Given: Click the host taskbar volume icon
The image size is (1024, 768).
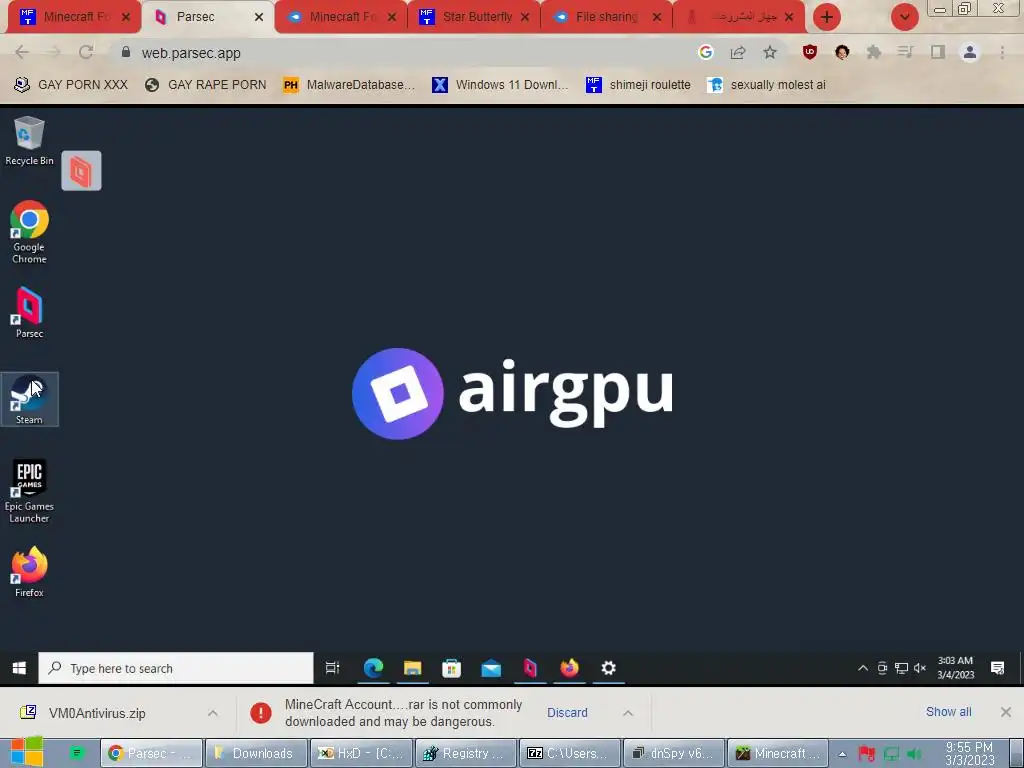Looking at the screenshot, I should click(x=914, y=754).
